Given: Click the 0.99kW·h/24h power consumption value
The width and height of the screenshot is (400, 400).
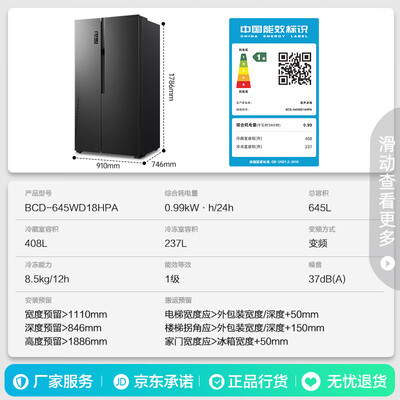Looking at the screenshot, I should pos(199,208).
